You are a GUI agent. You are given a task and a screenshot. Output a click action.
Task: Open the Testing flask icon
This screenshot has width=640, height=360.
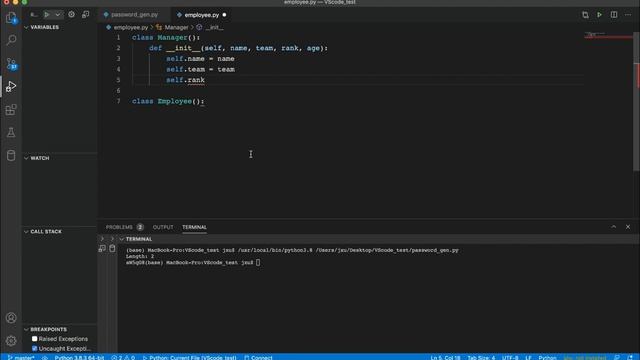(x=11, y=132)
